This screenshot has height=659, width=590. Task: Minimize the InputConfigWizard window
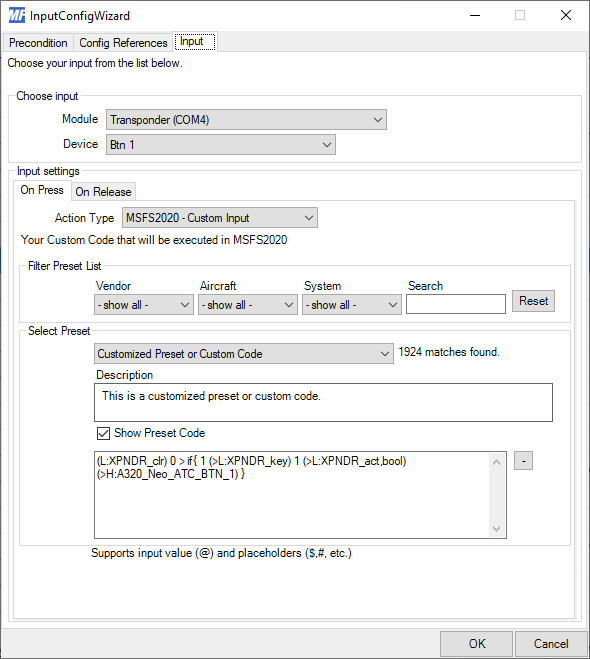point(475,16)
